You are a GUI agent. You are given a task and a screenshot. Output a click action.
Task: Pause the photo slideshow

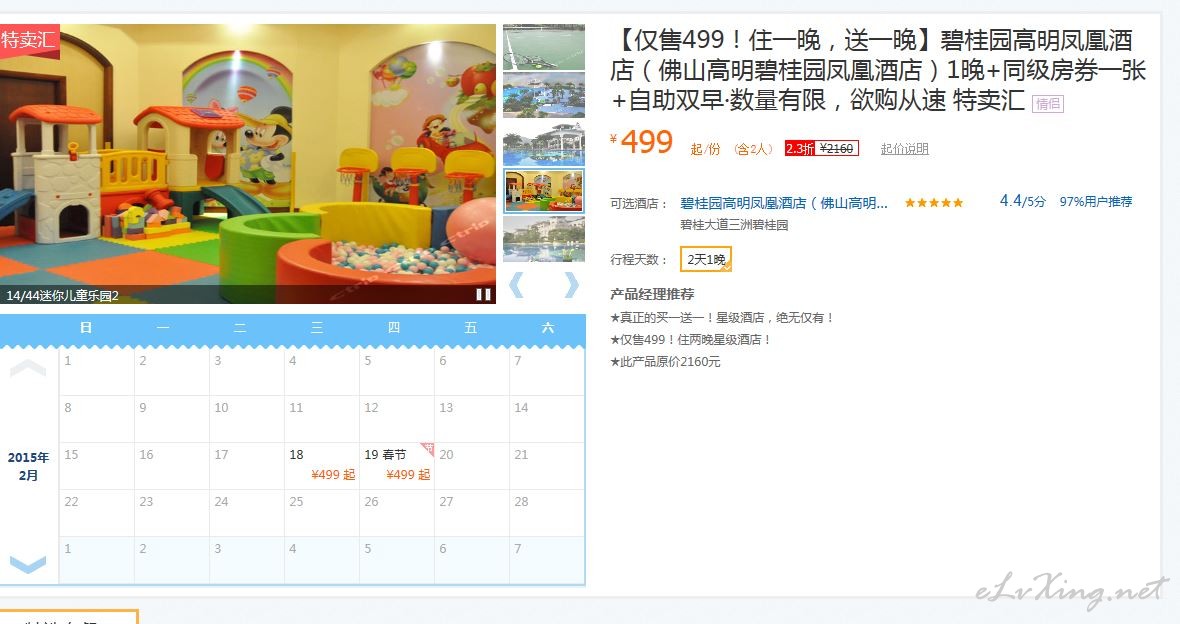pos(483,294)
